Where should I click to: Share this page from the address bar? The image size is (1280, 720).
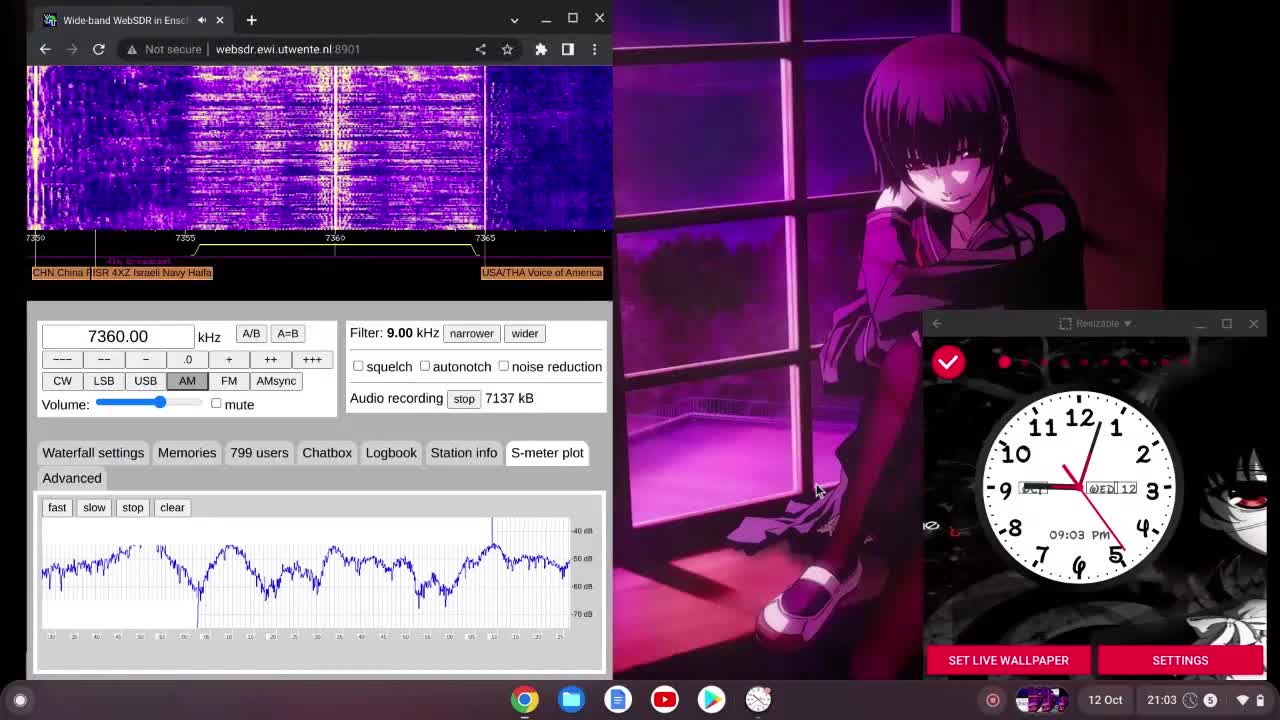[481, 49]
